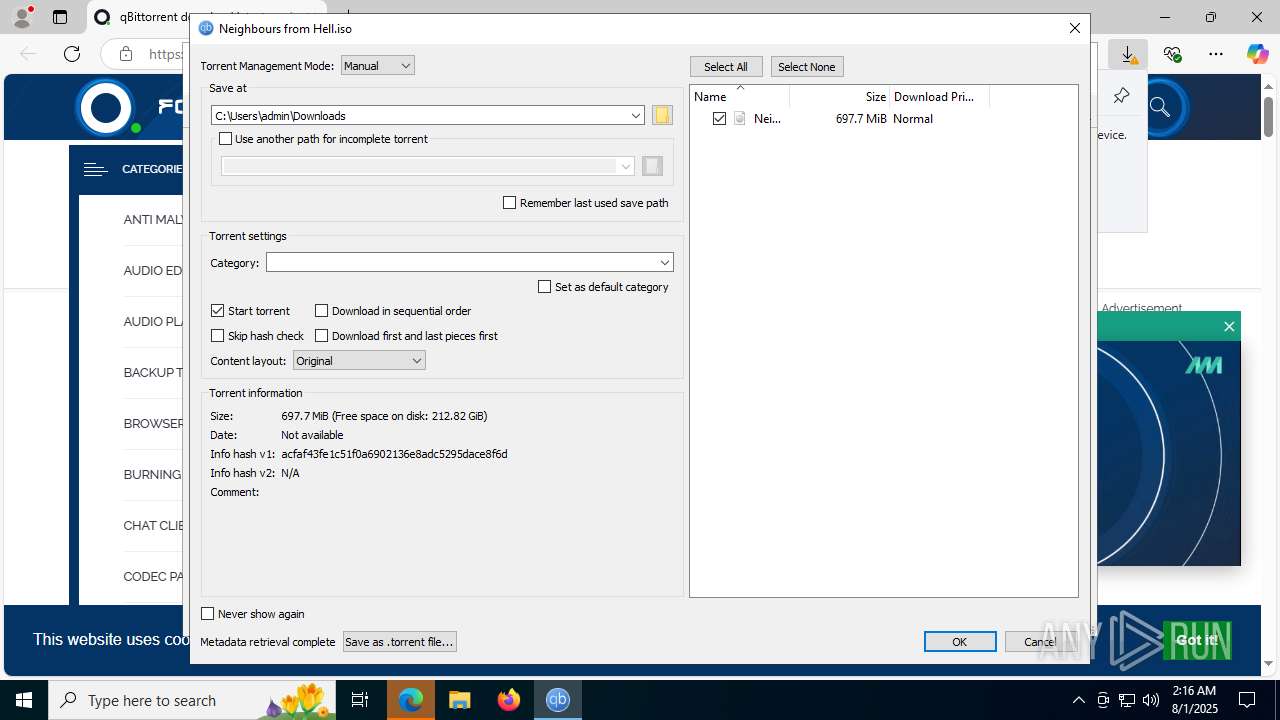Refresh the page in Edge browser
Image resolution: width=1280 pixels, height=720 pixels.
72,54
